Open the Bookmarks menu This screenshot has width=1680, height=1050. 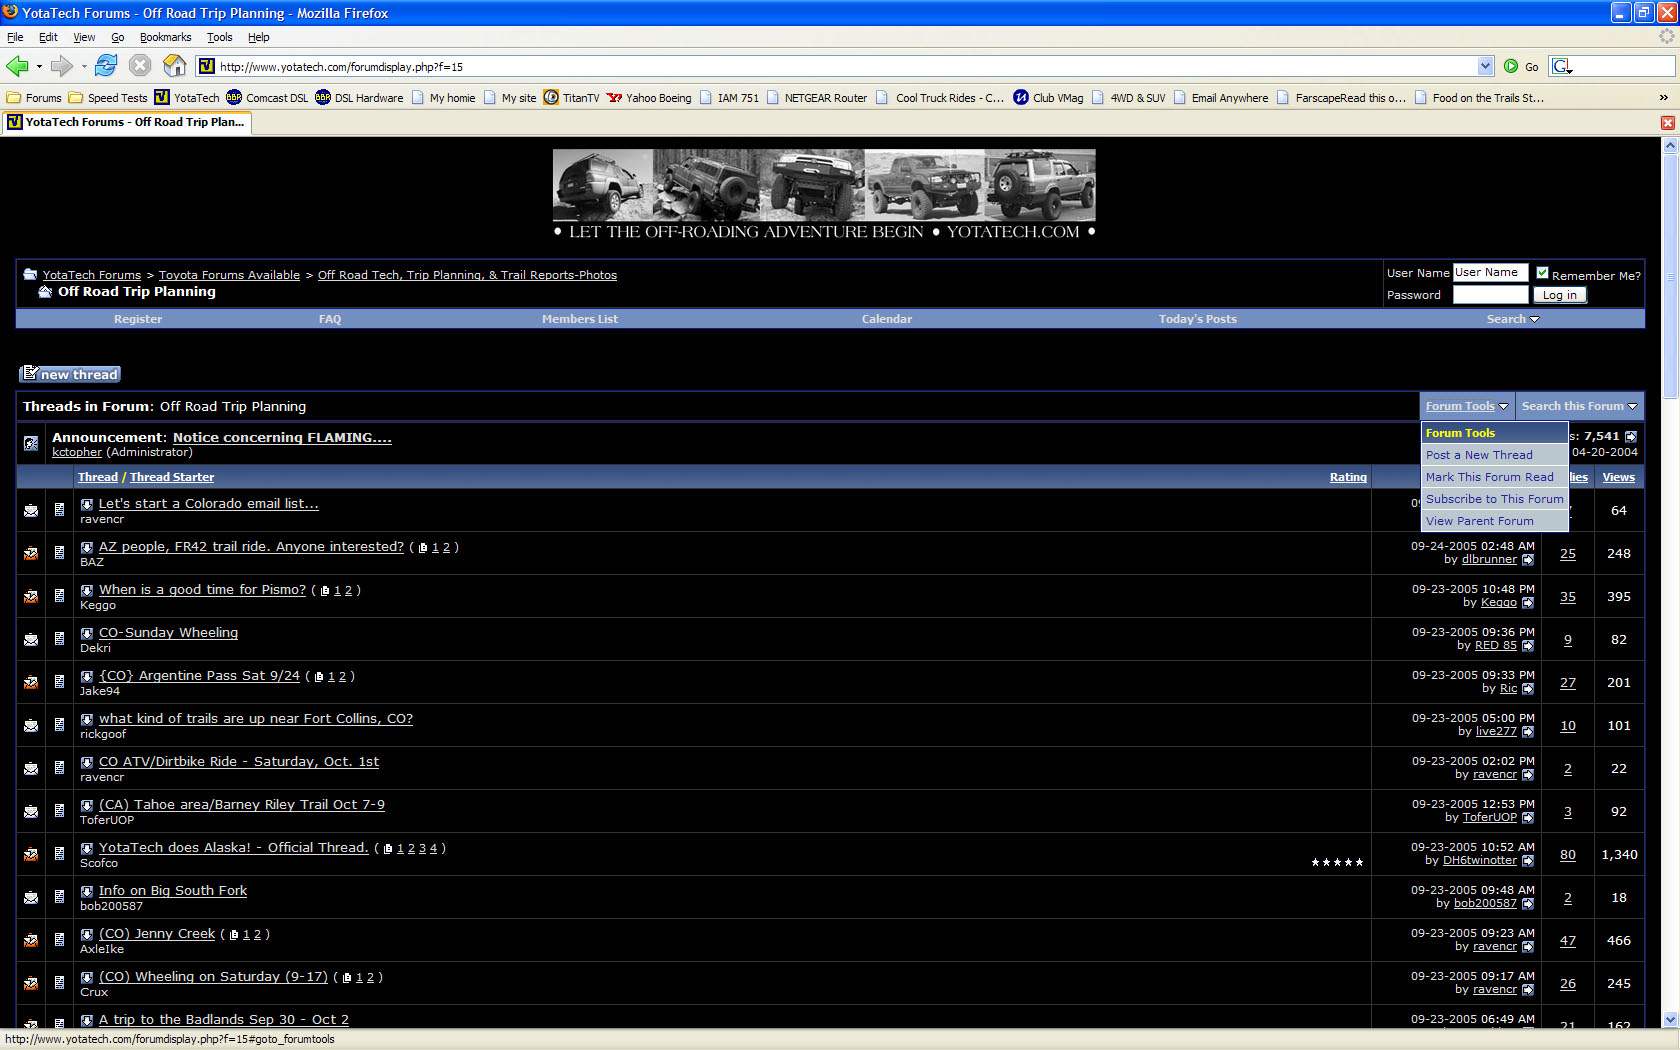165,37
